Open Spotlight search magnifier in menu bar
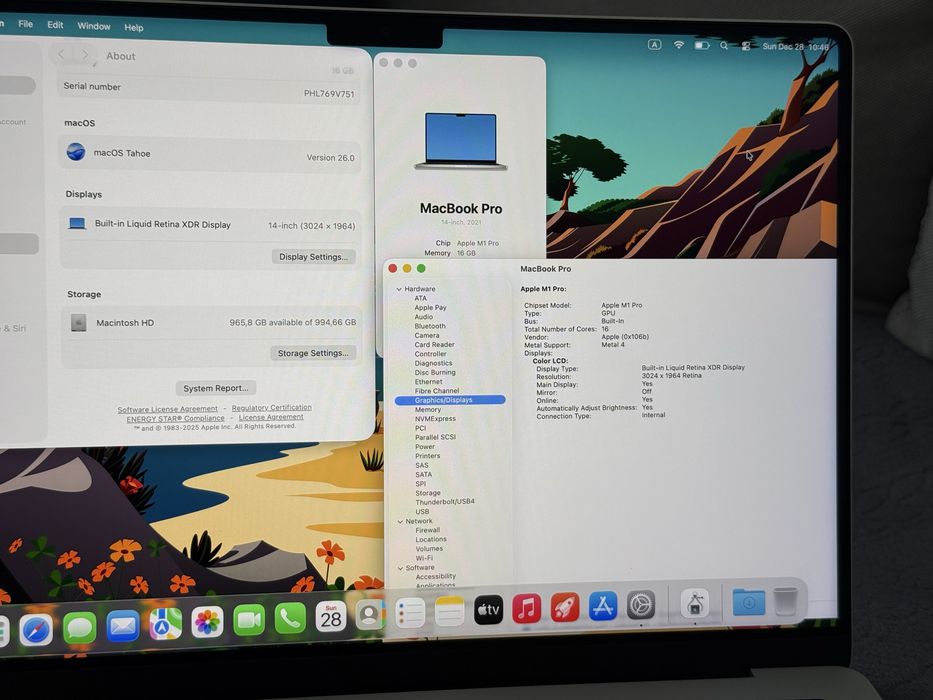Screen dimensions: 933x700 tap(724, 46)
